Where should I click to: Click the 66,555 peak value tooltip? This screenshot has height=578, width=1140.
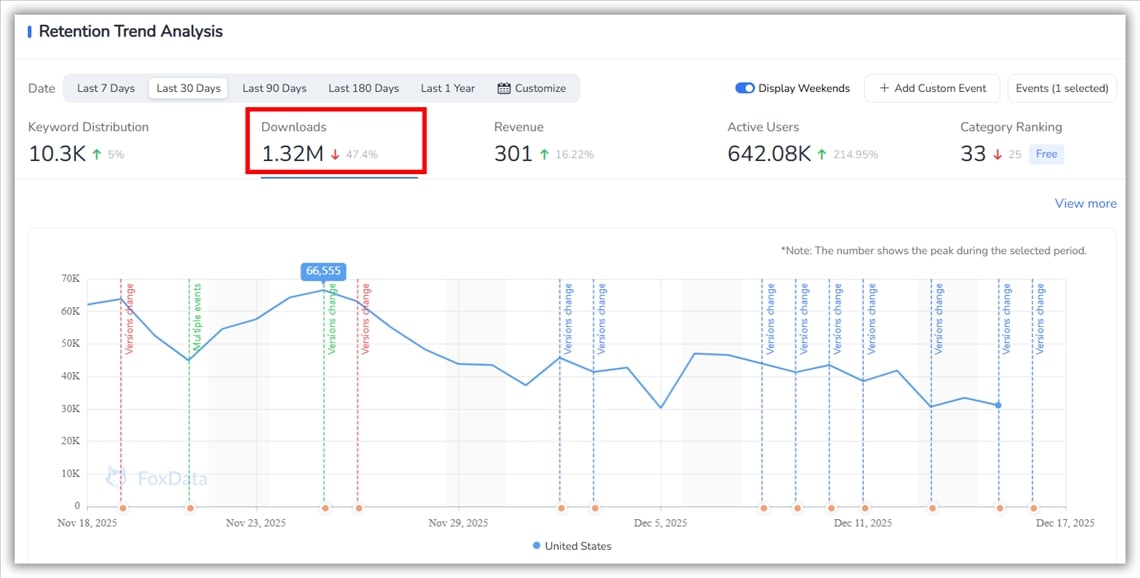pyautogui.click(x=322, y=271)
